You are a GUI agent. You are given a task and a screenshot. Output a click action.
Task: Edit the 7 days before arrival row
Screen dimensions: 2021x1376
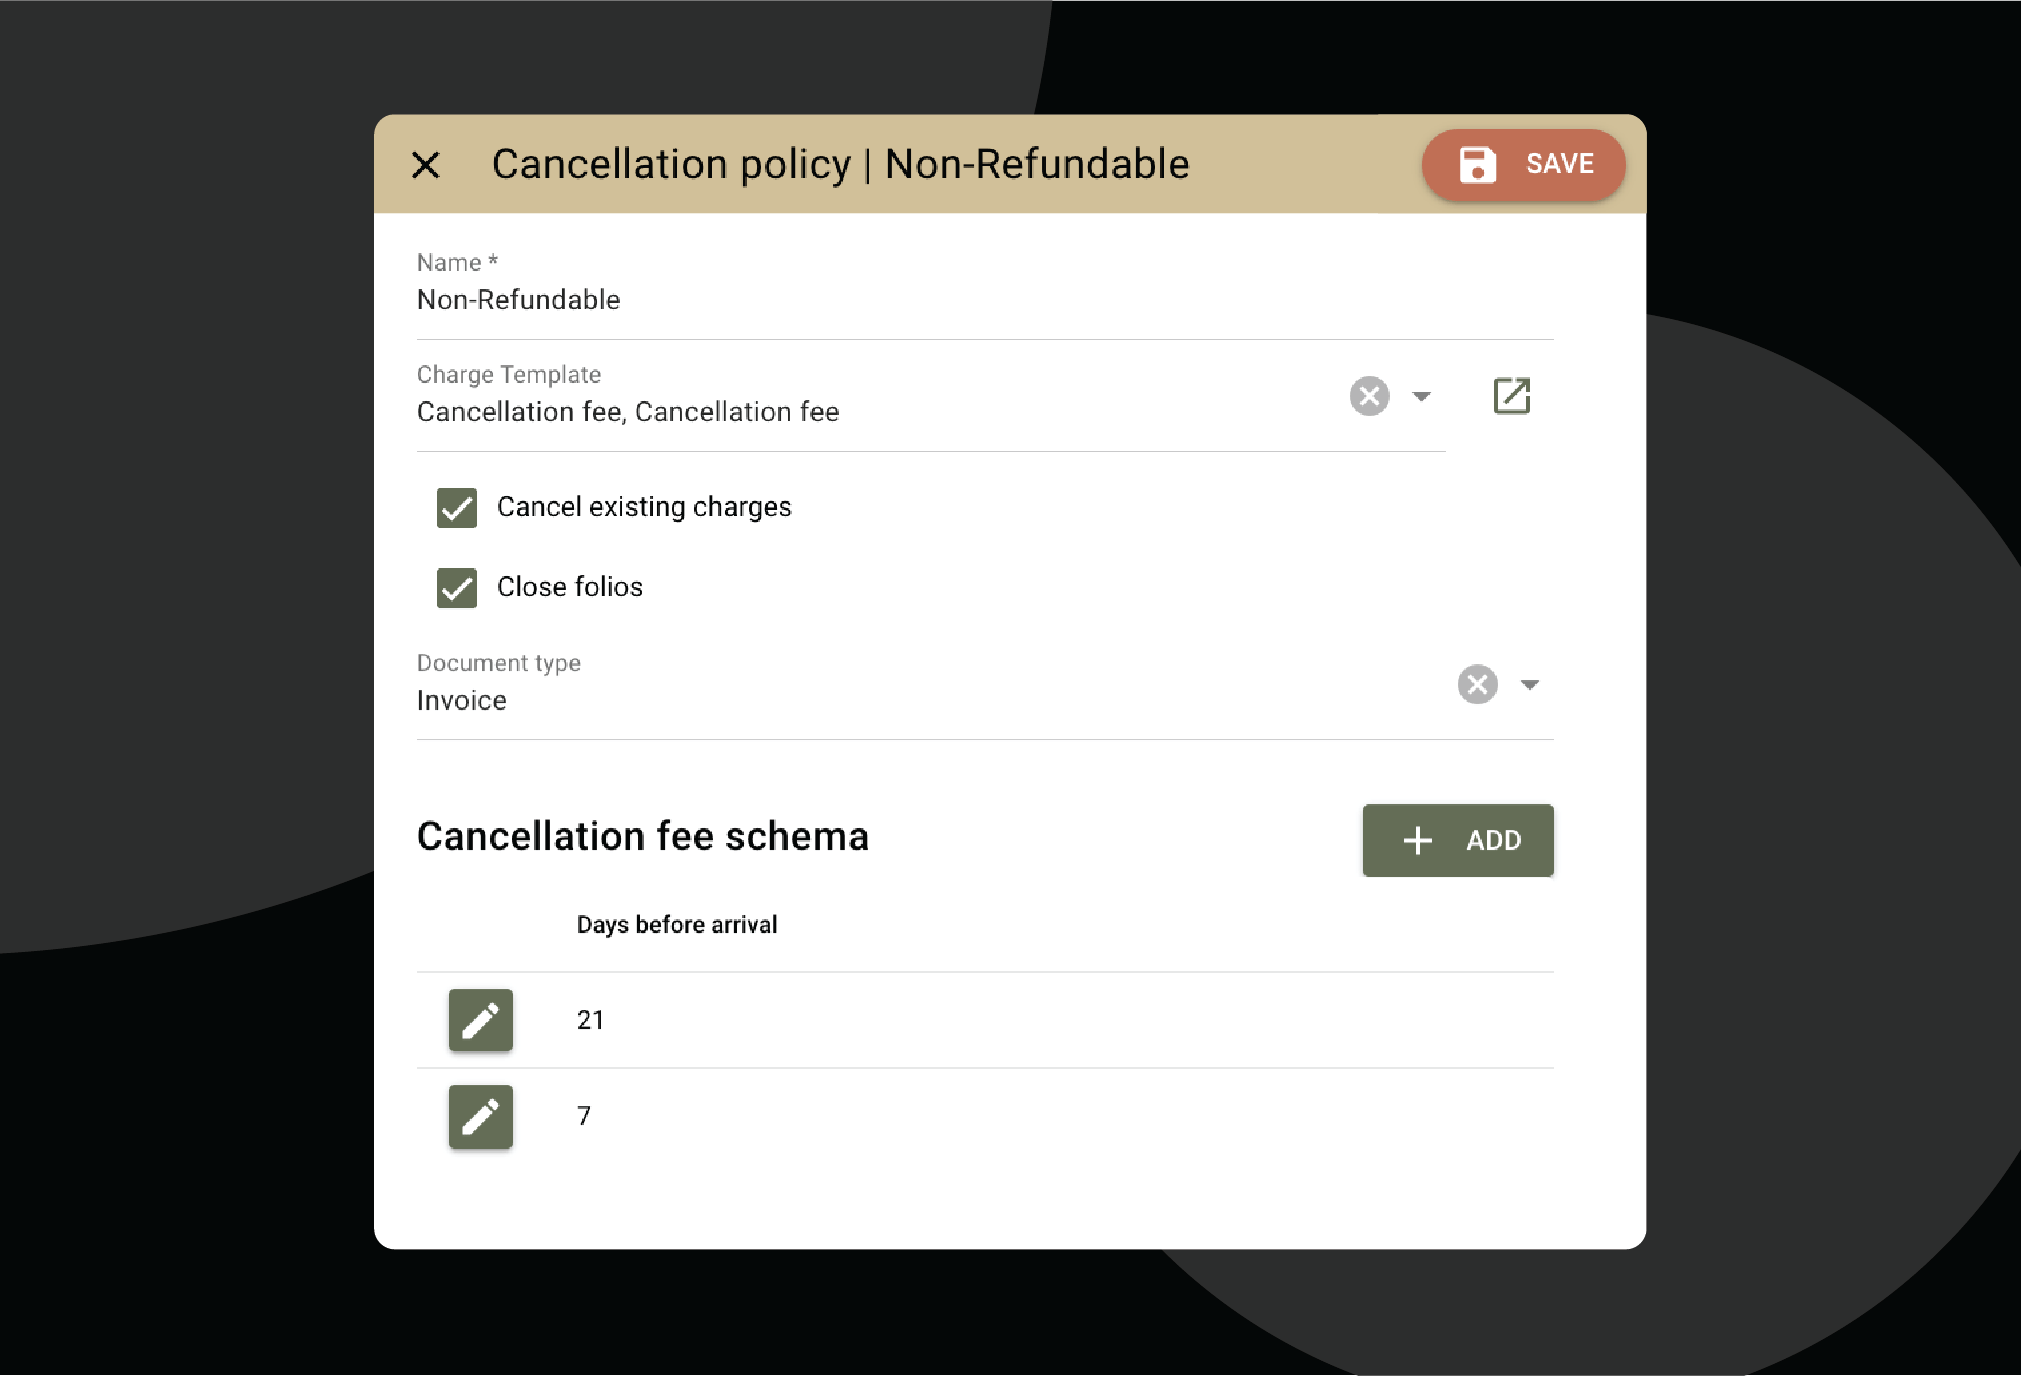click(x=481, y=1116)
